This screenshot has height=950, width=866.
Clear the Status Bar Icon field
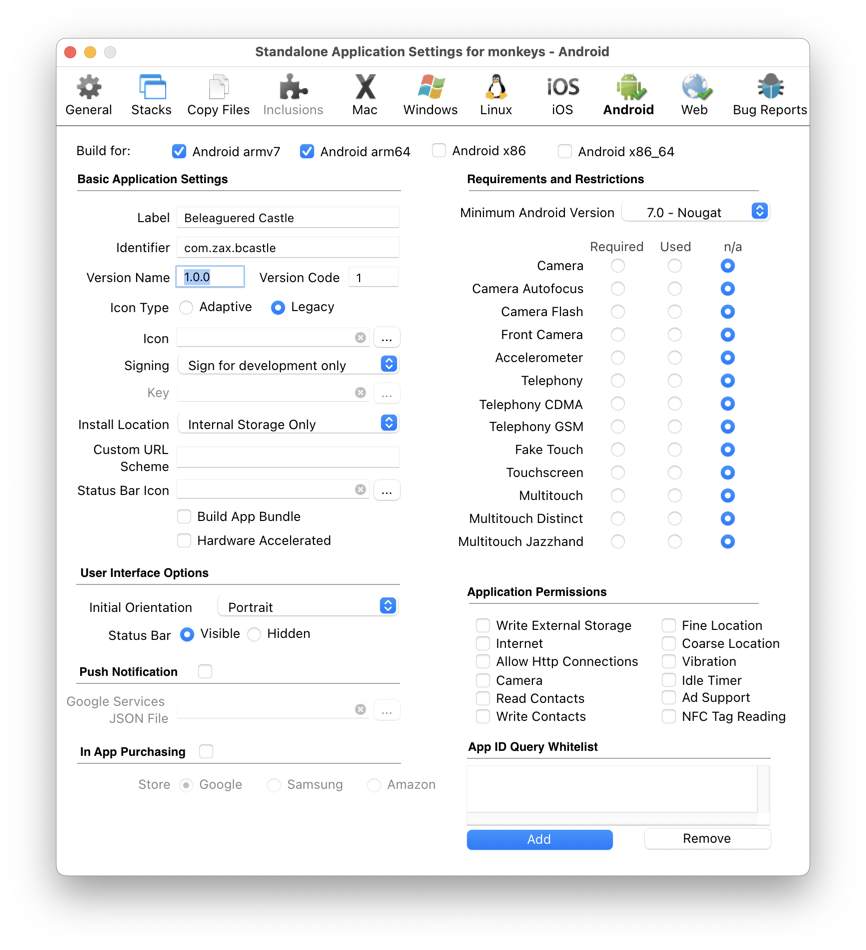coord(361,490)
